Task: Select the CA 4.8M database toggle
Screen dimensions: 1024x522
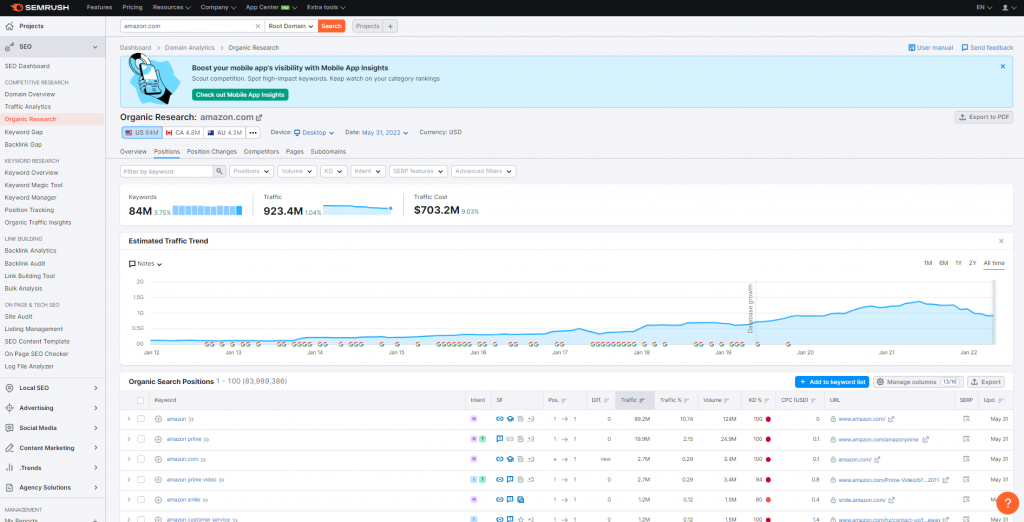Action: [182, 133]
